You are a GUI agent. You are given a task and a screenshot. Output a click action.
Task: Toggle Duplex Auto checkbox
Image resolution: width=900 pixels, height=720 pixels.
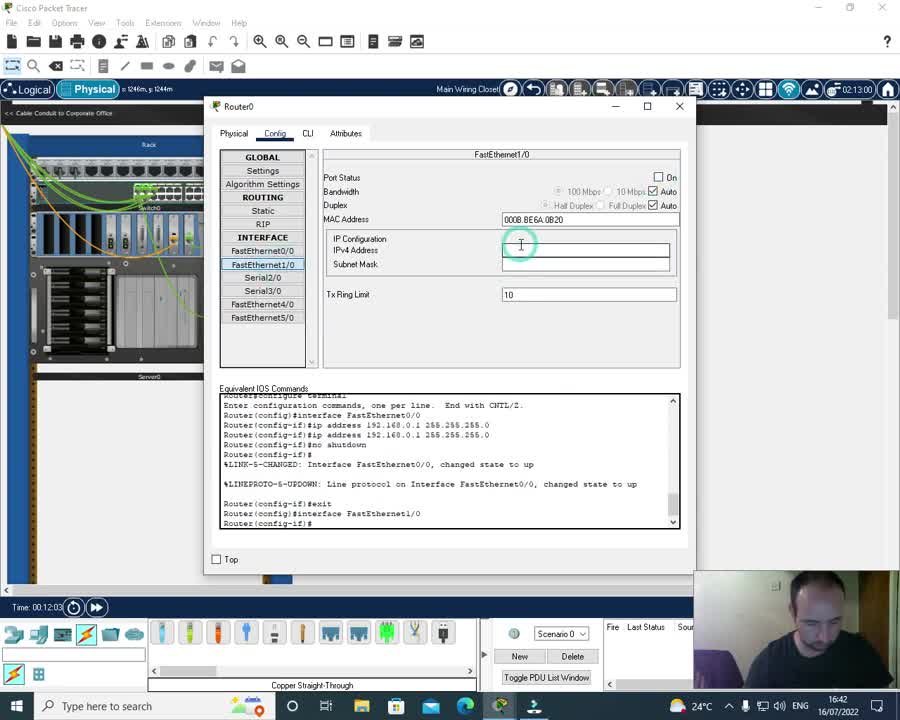[x=653, y=205]
